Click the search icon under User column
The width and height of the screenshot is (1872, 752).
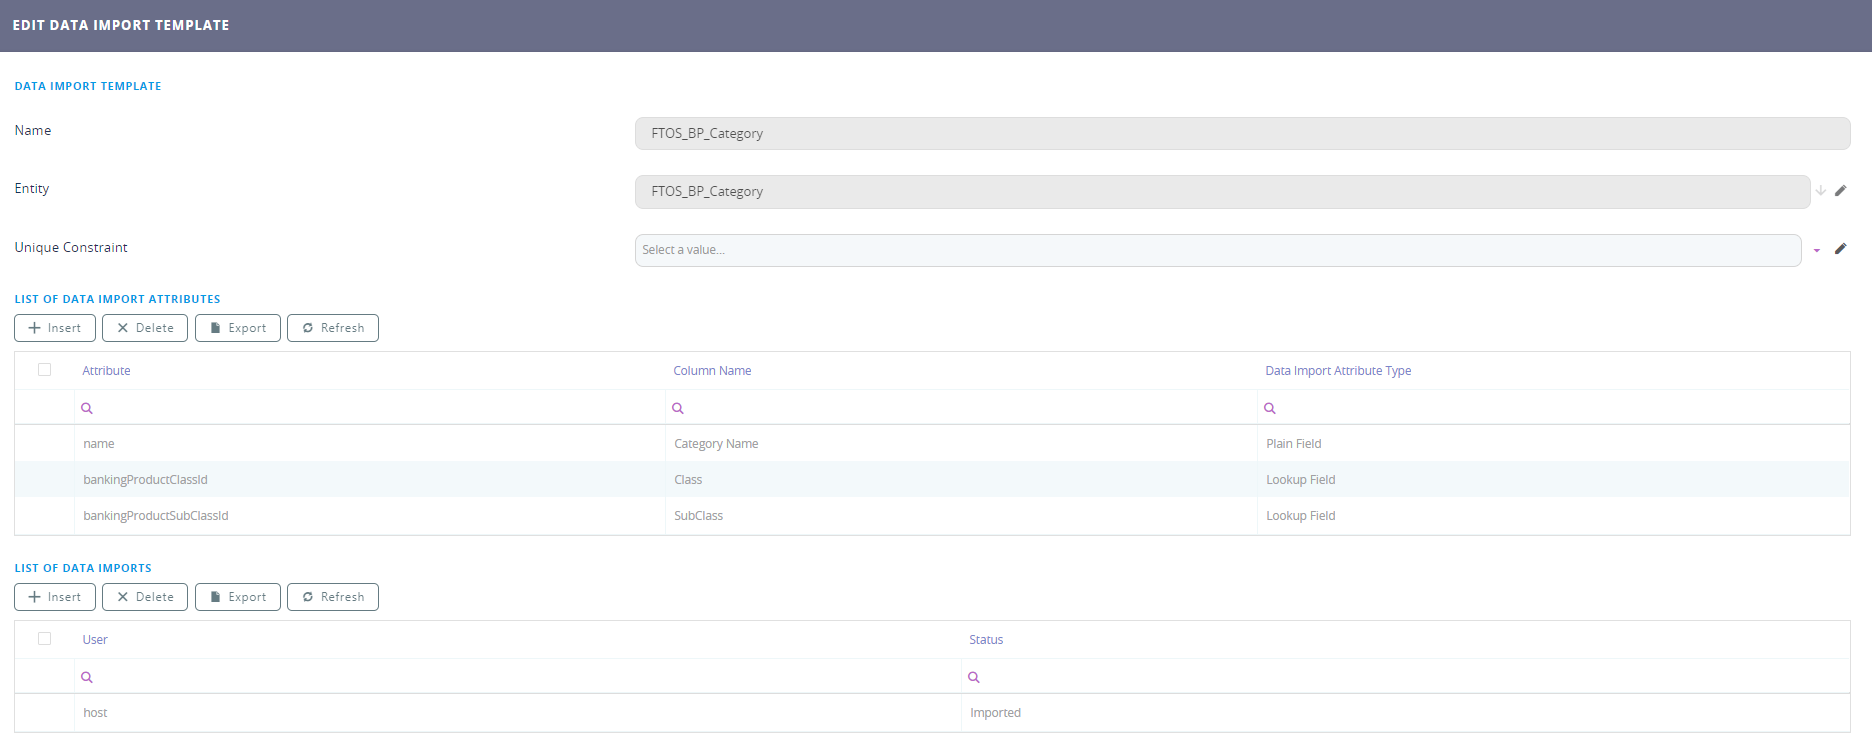point(87,677)
